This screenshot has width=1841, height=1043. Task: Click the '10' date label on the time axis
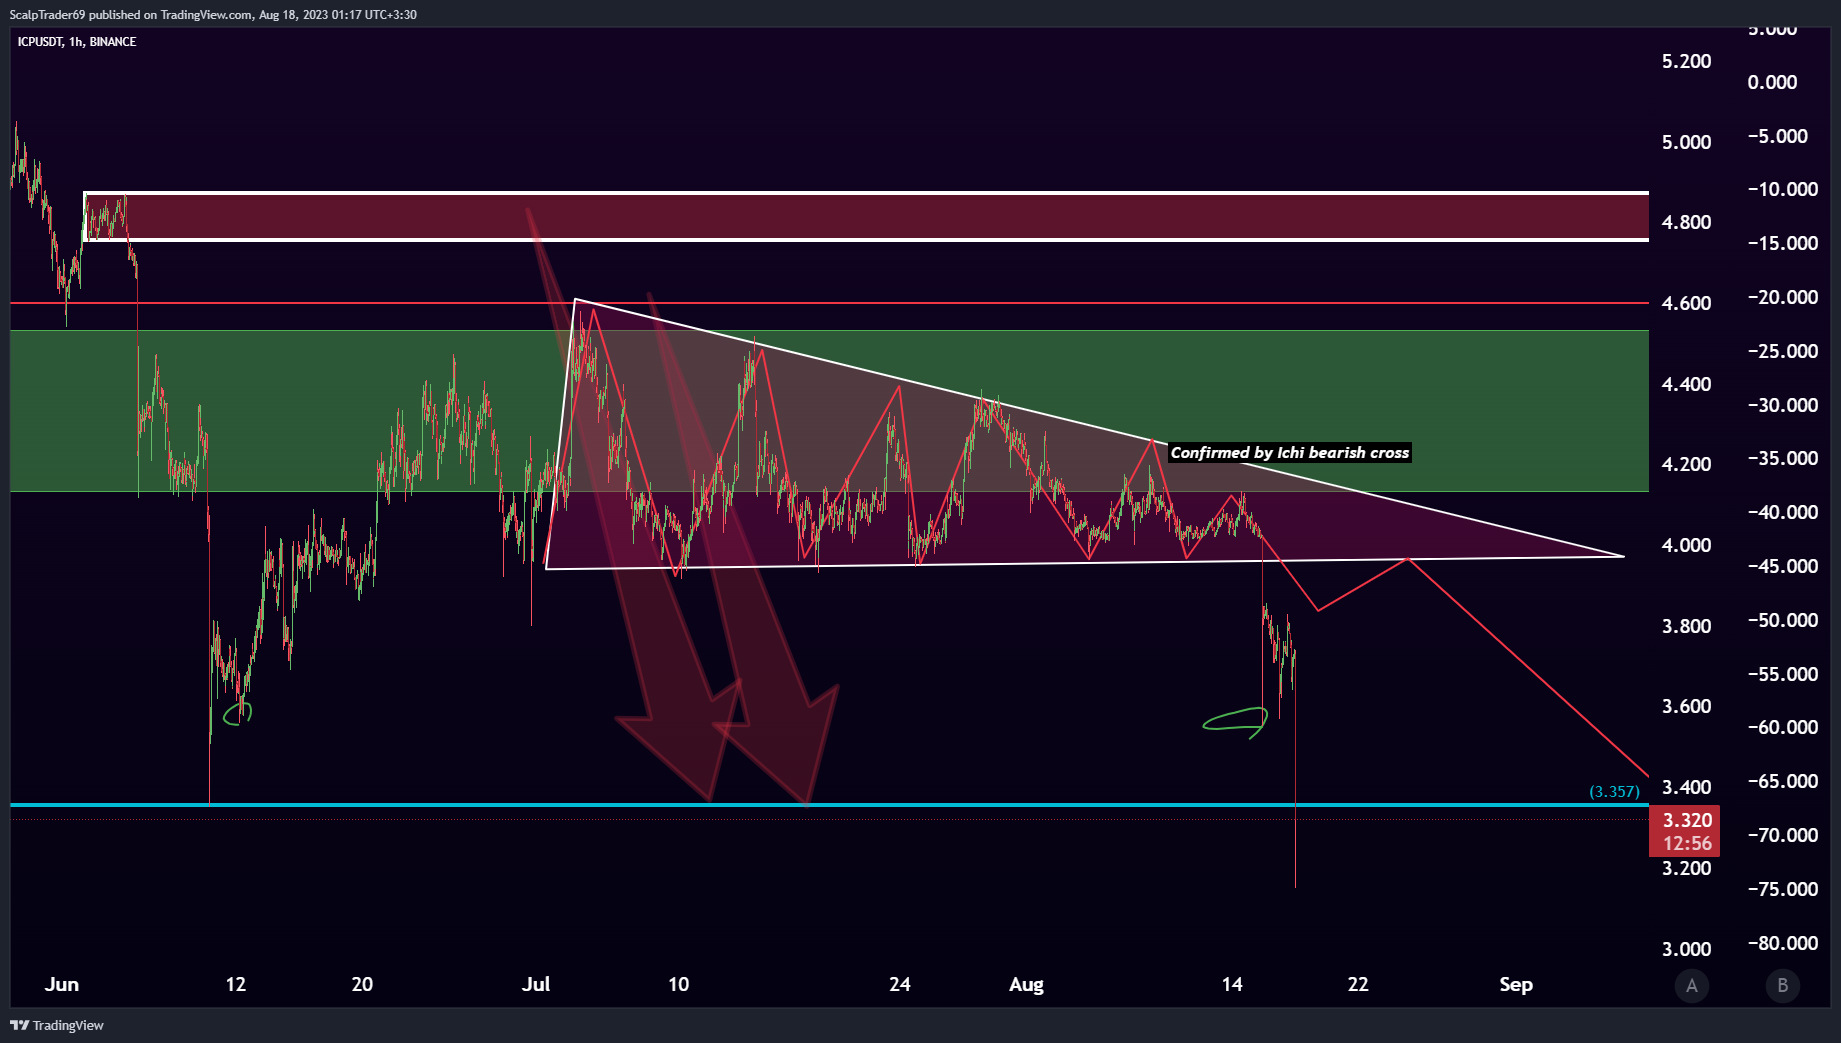[678, 984]
